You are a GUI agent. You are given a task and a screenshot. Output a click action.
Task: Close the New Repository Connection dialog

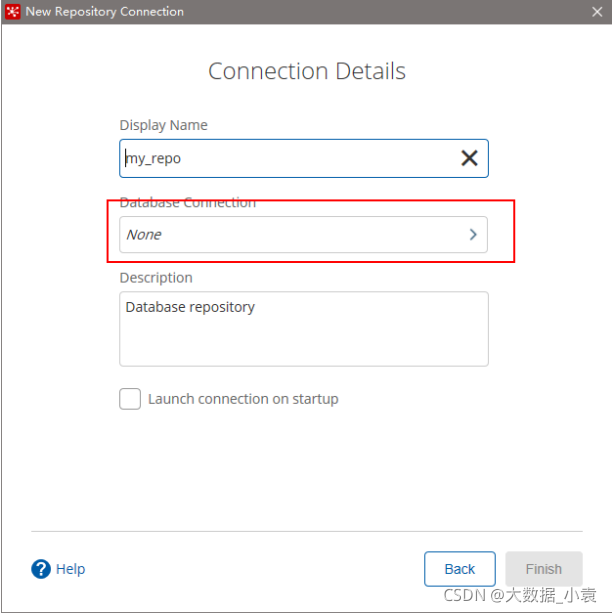click(x=597, y=12)
